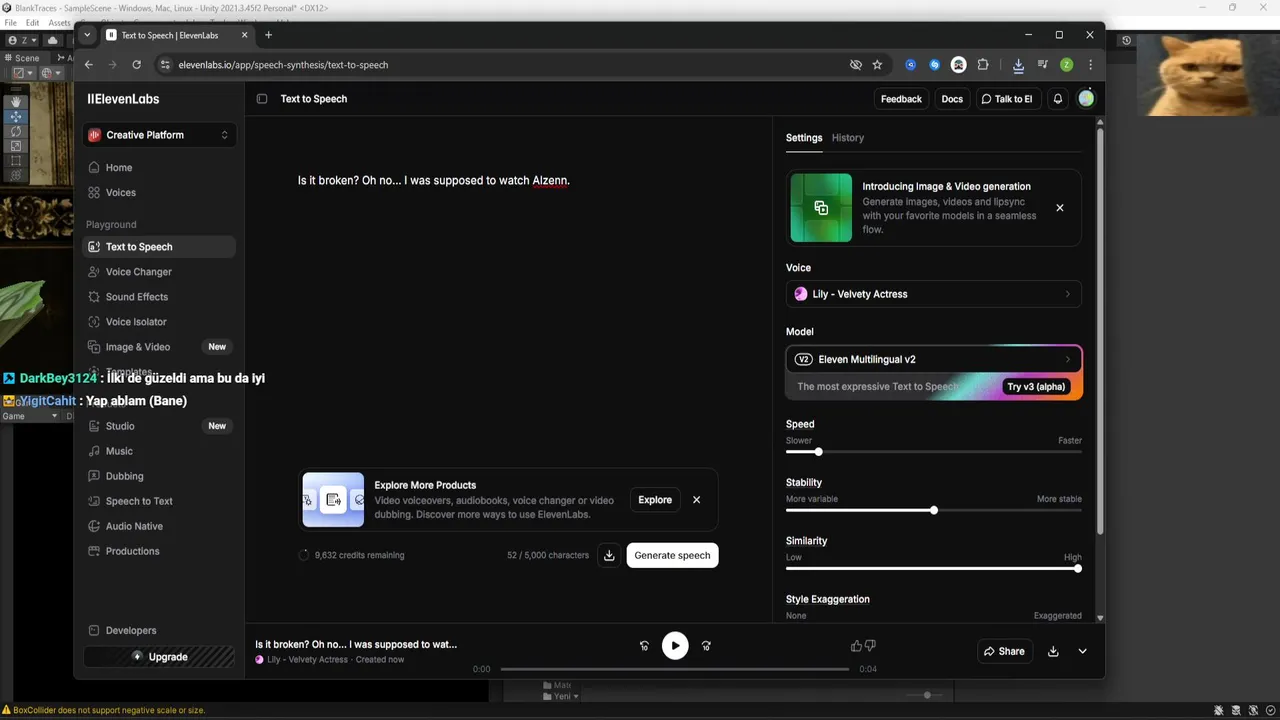Click the Share button
The width and height of the screenshot is (1280, 720).
1004,651
